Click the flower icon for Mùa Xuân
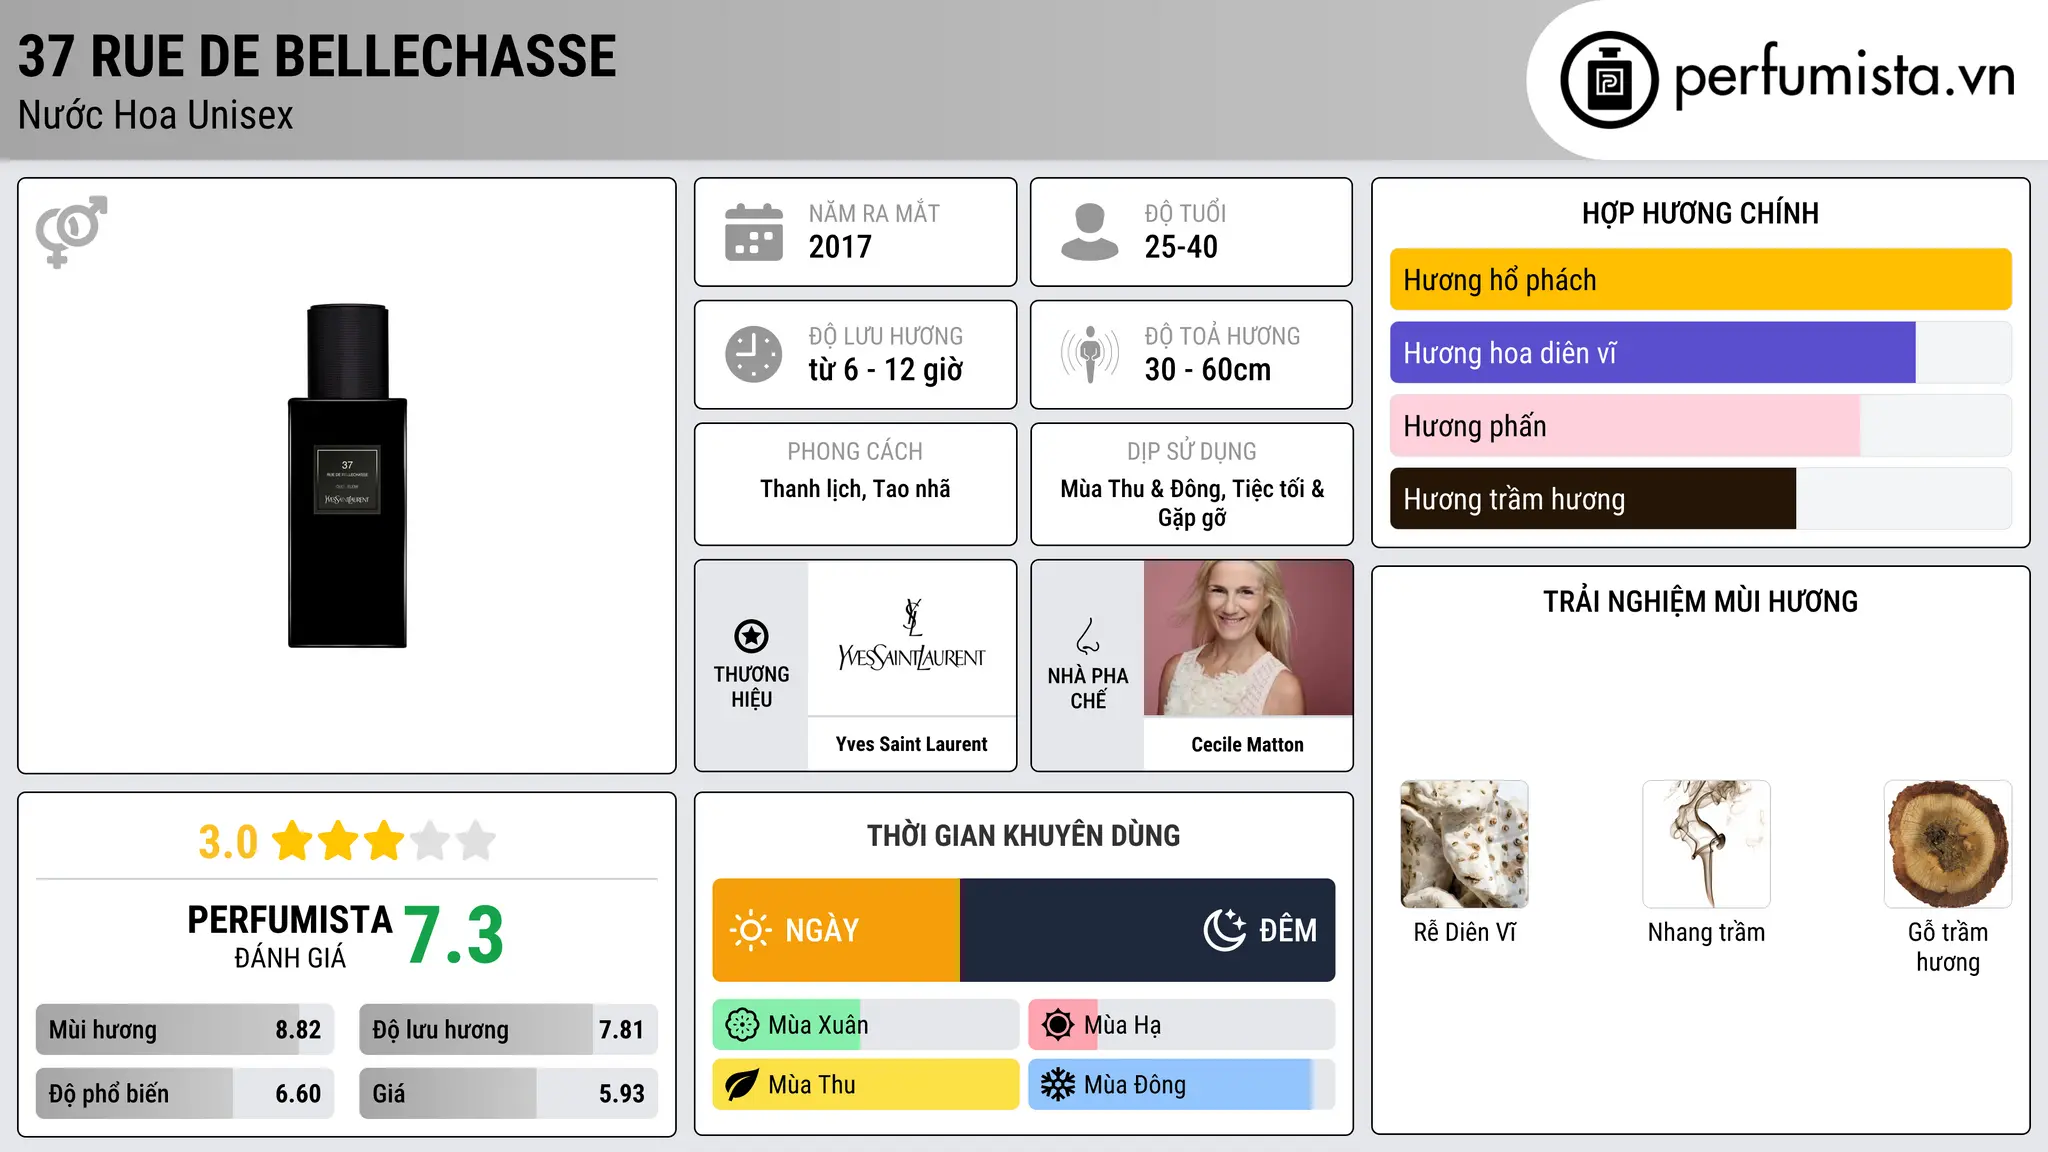This screenshot has height=1152, width=2048. tap(742, 1025)
